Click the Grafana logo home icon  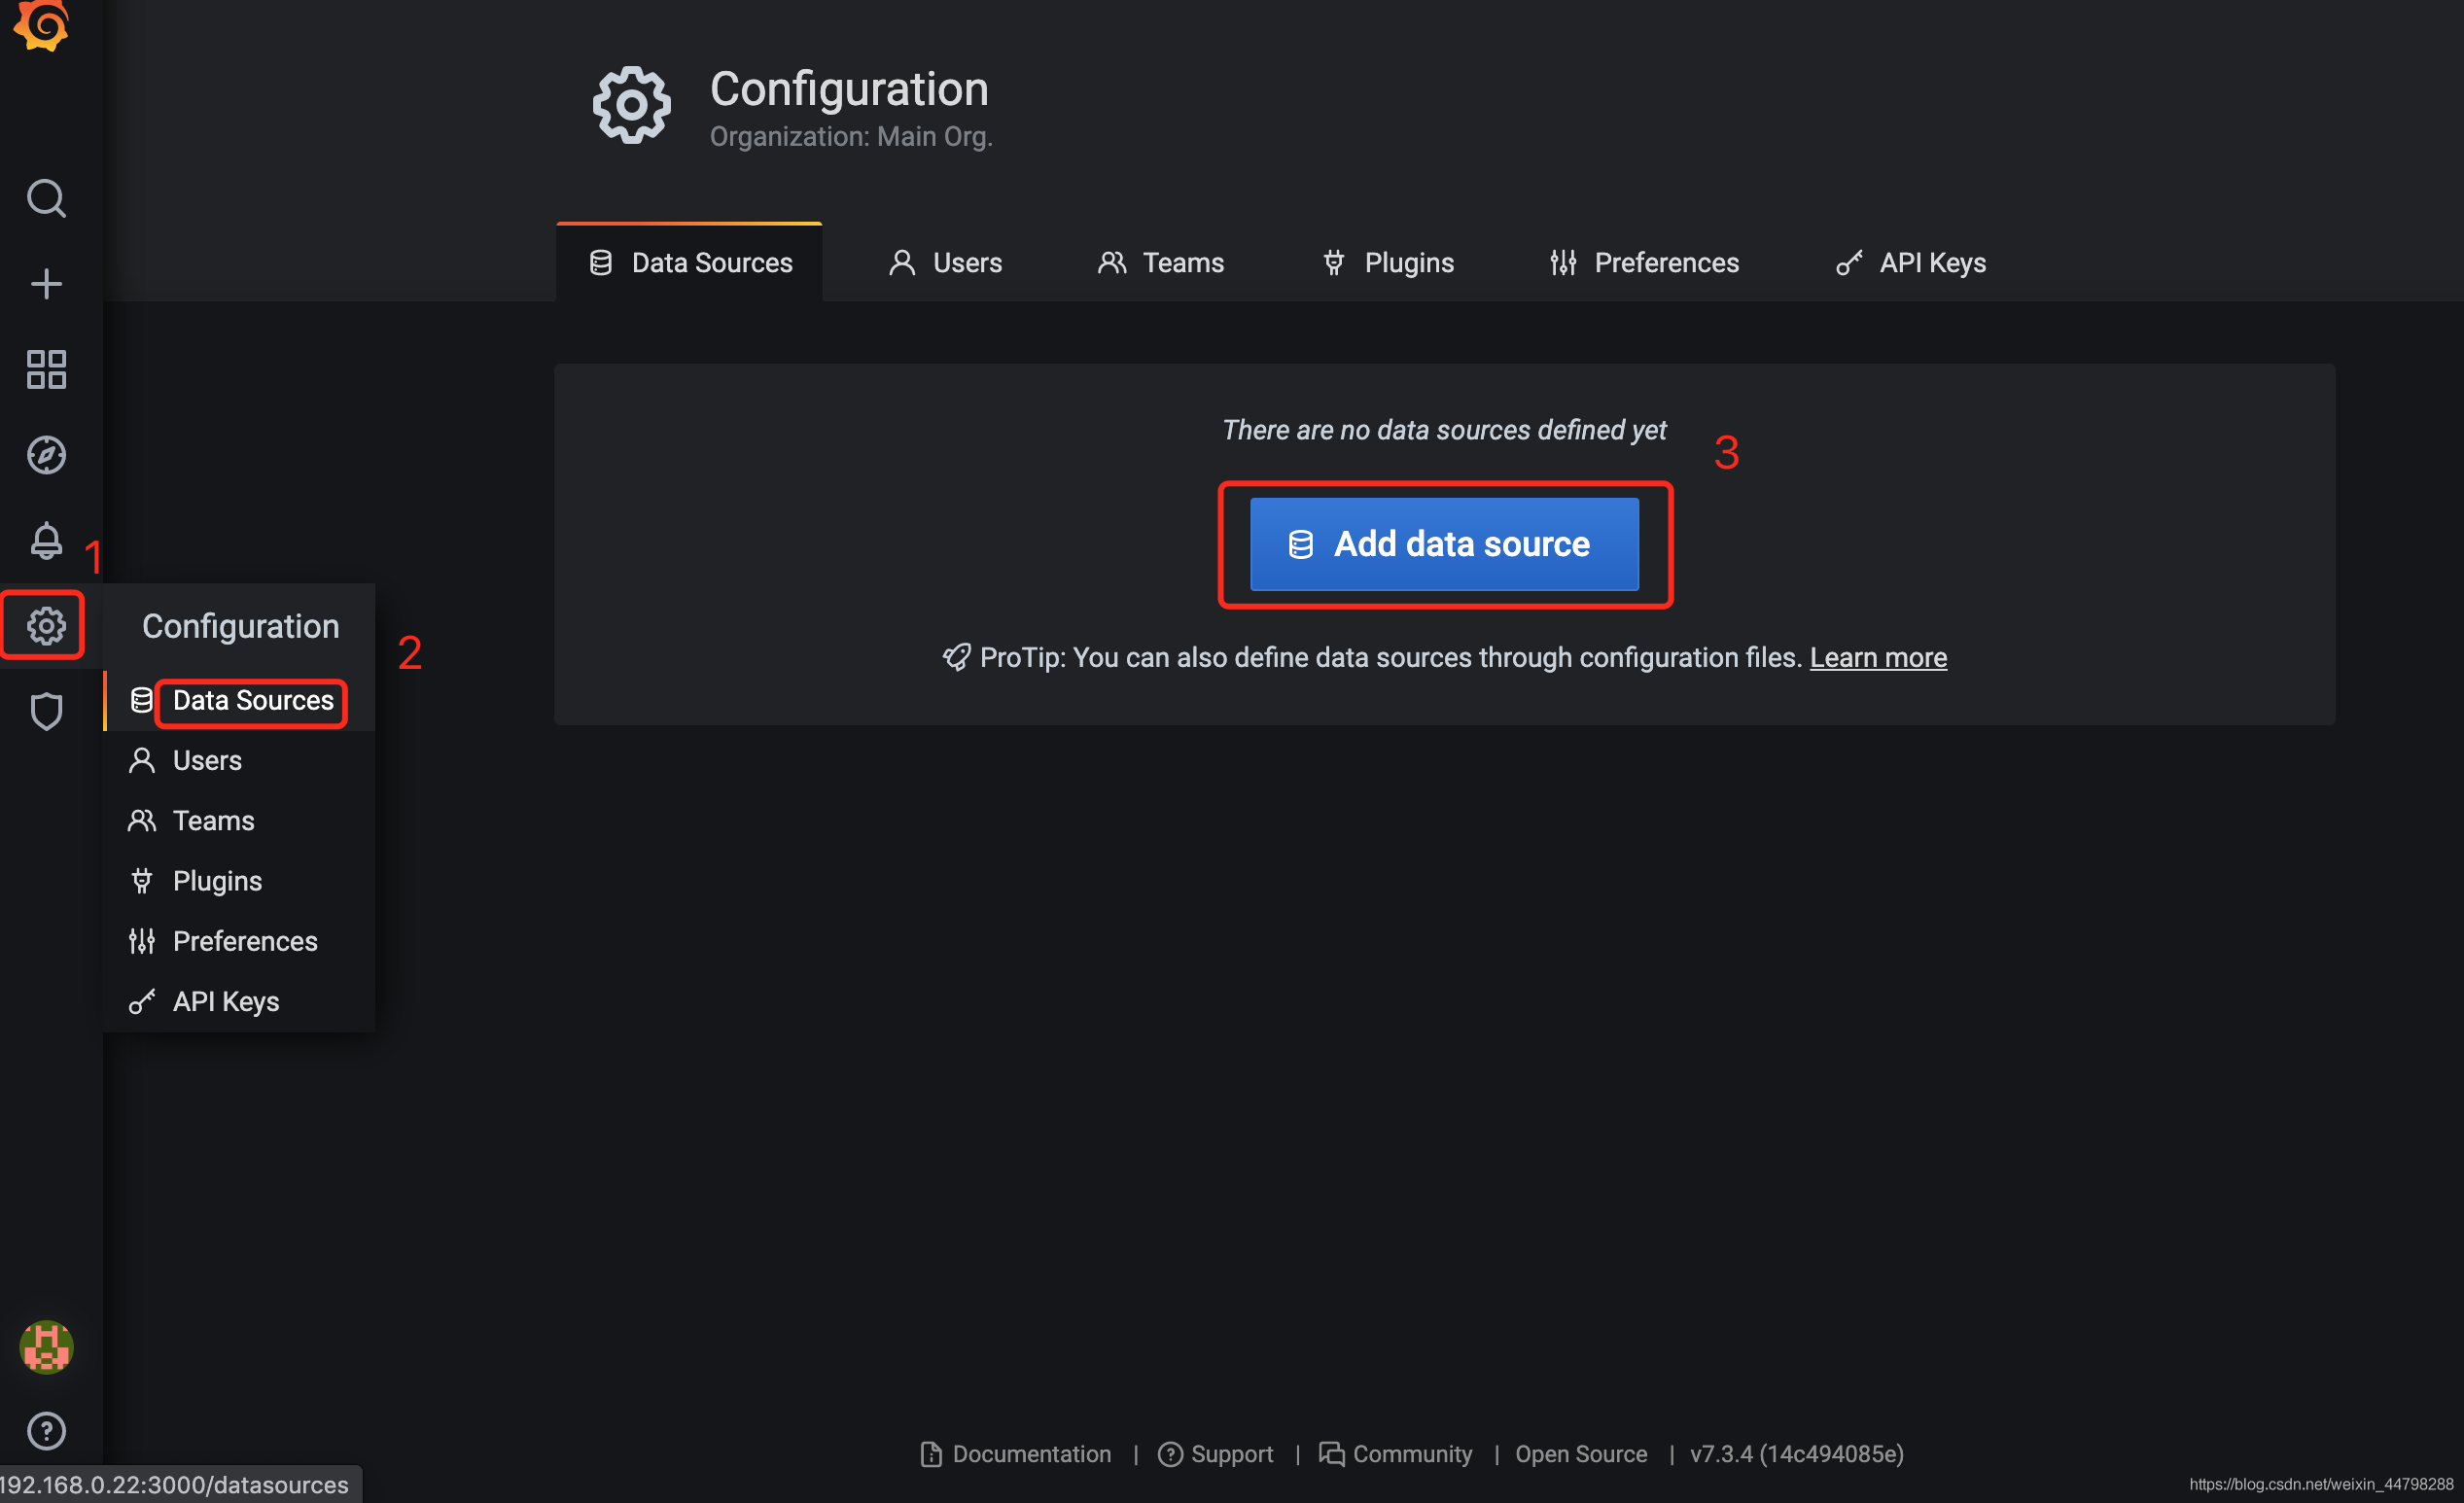(42, 24)
